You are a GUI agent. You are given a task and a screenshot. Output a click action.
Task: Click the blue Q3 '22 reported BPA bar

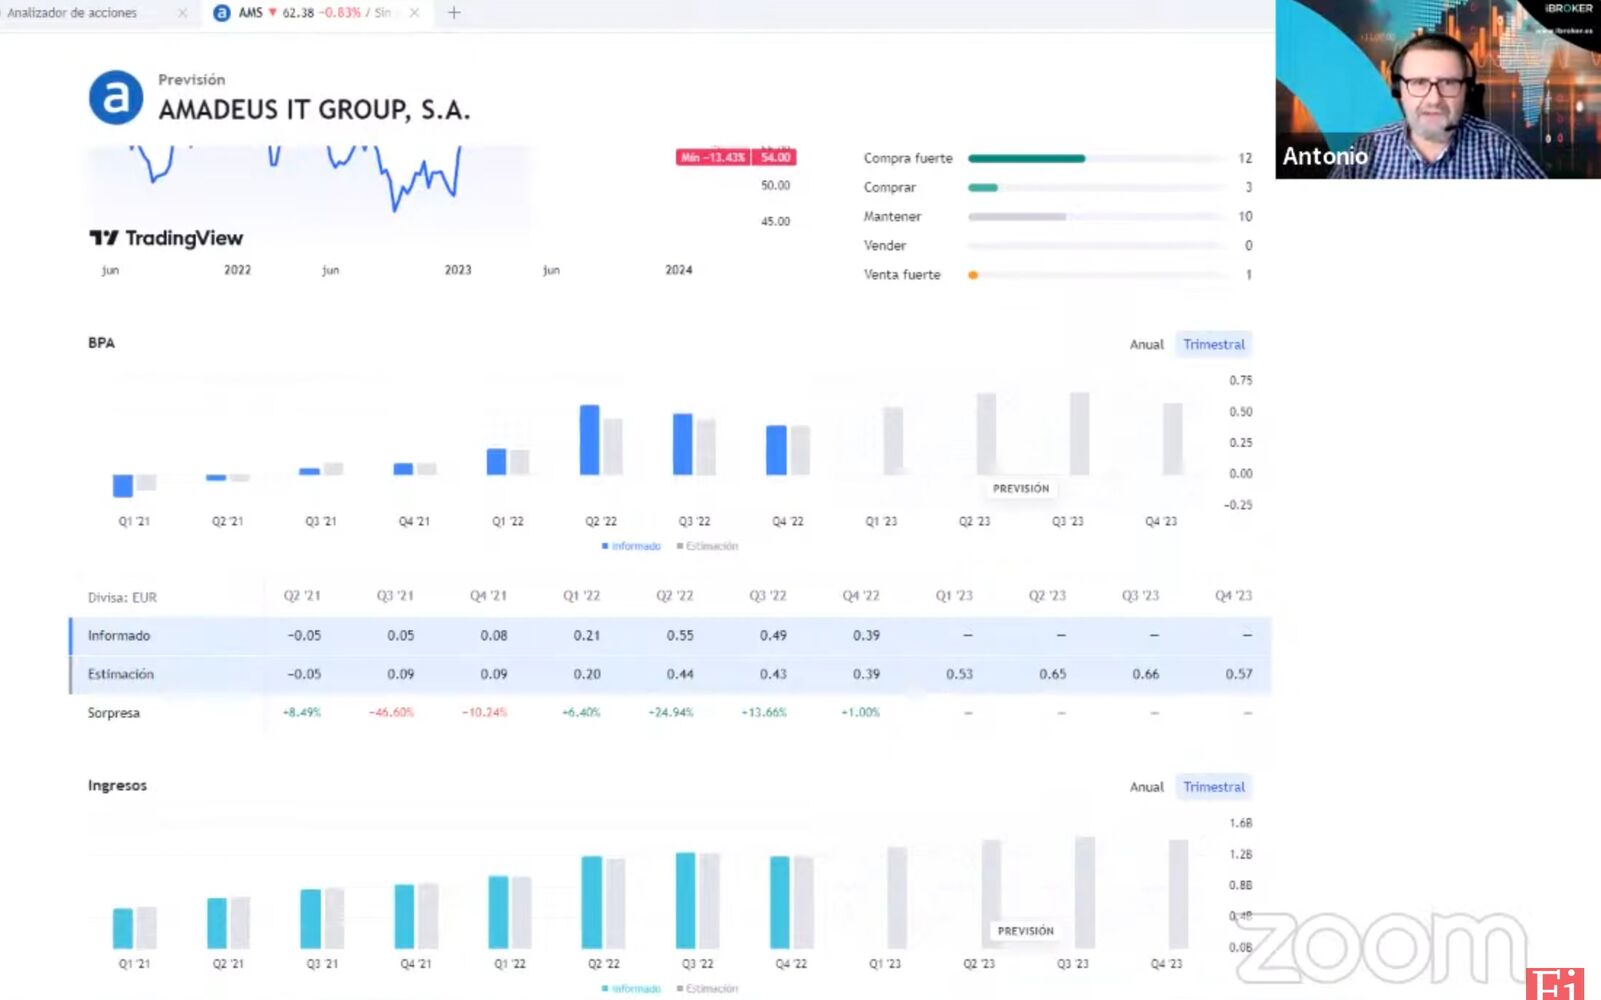[683, 444]
